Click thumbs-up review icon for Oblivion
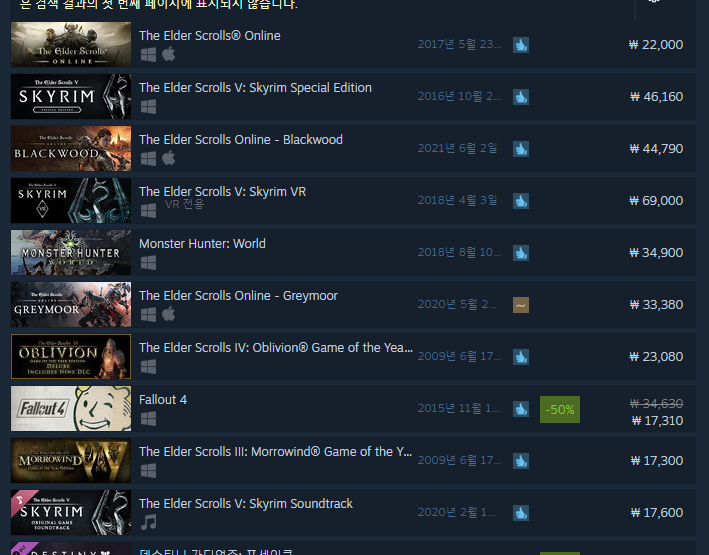This screenshot has height=555, width=709. [521, 357]
